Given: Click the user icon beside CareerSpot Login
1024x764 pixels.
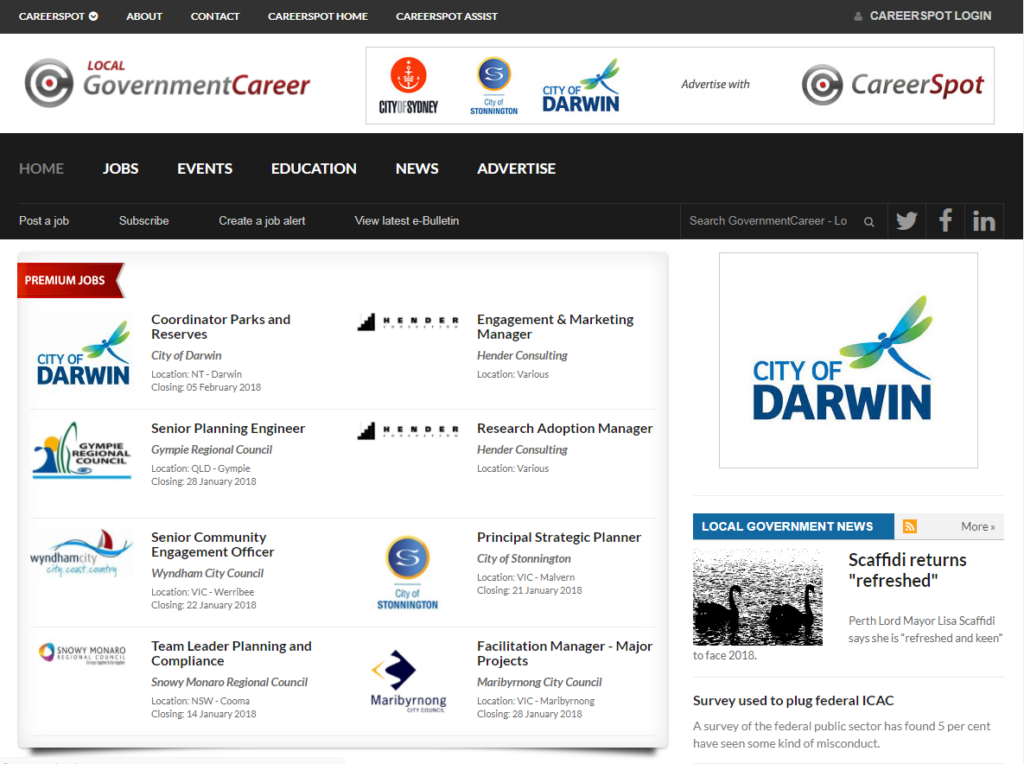Looking at the screenshot, I should [x=858, y=16].
